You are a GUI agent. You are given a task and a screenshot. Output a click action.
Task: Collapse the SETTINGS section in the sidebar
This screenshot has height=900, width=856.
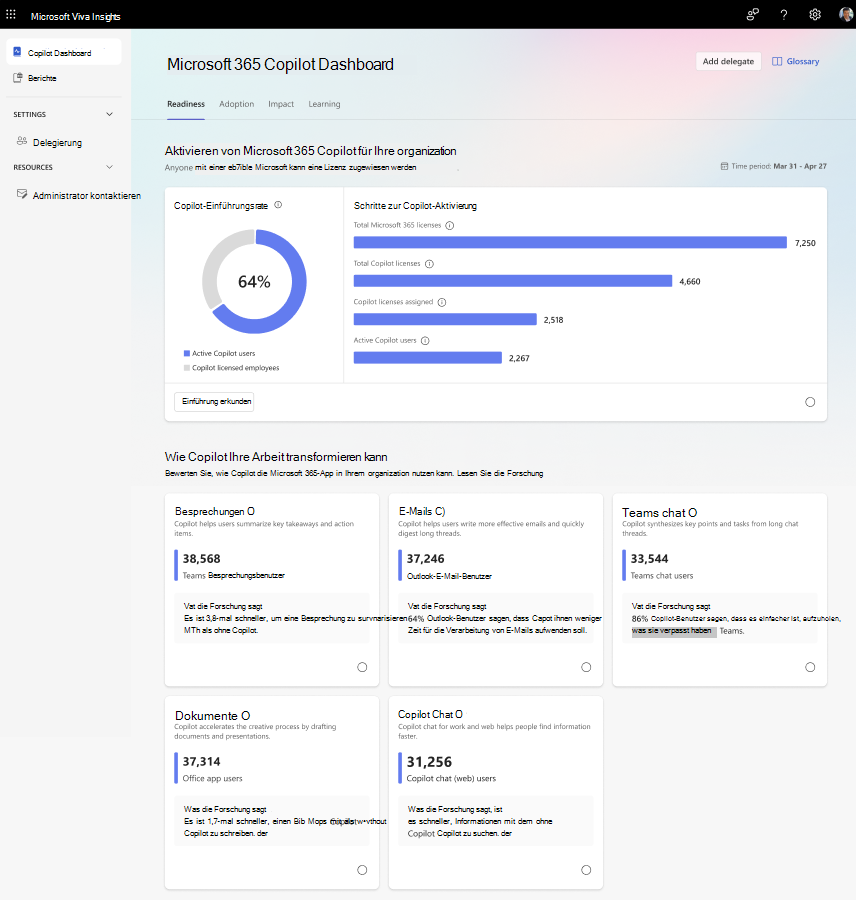[108, 114]
